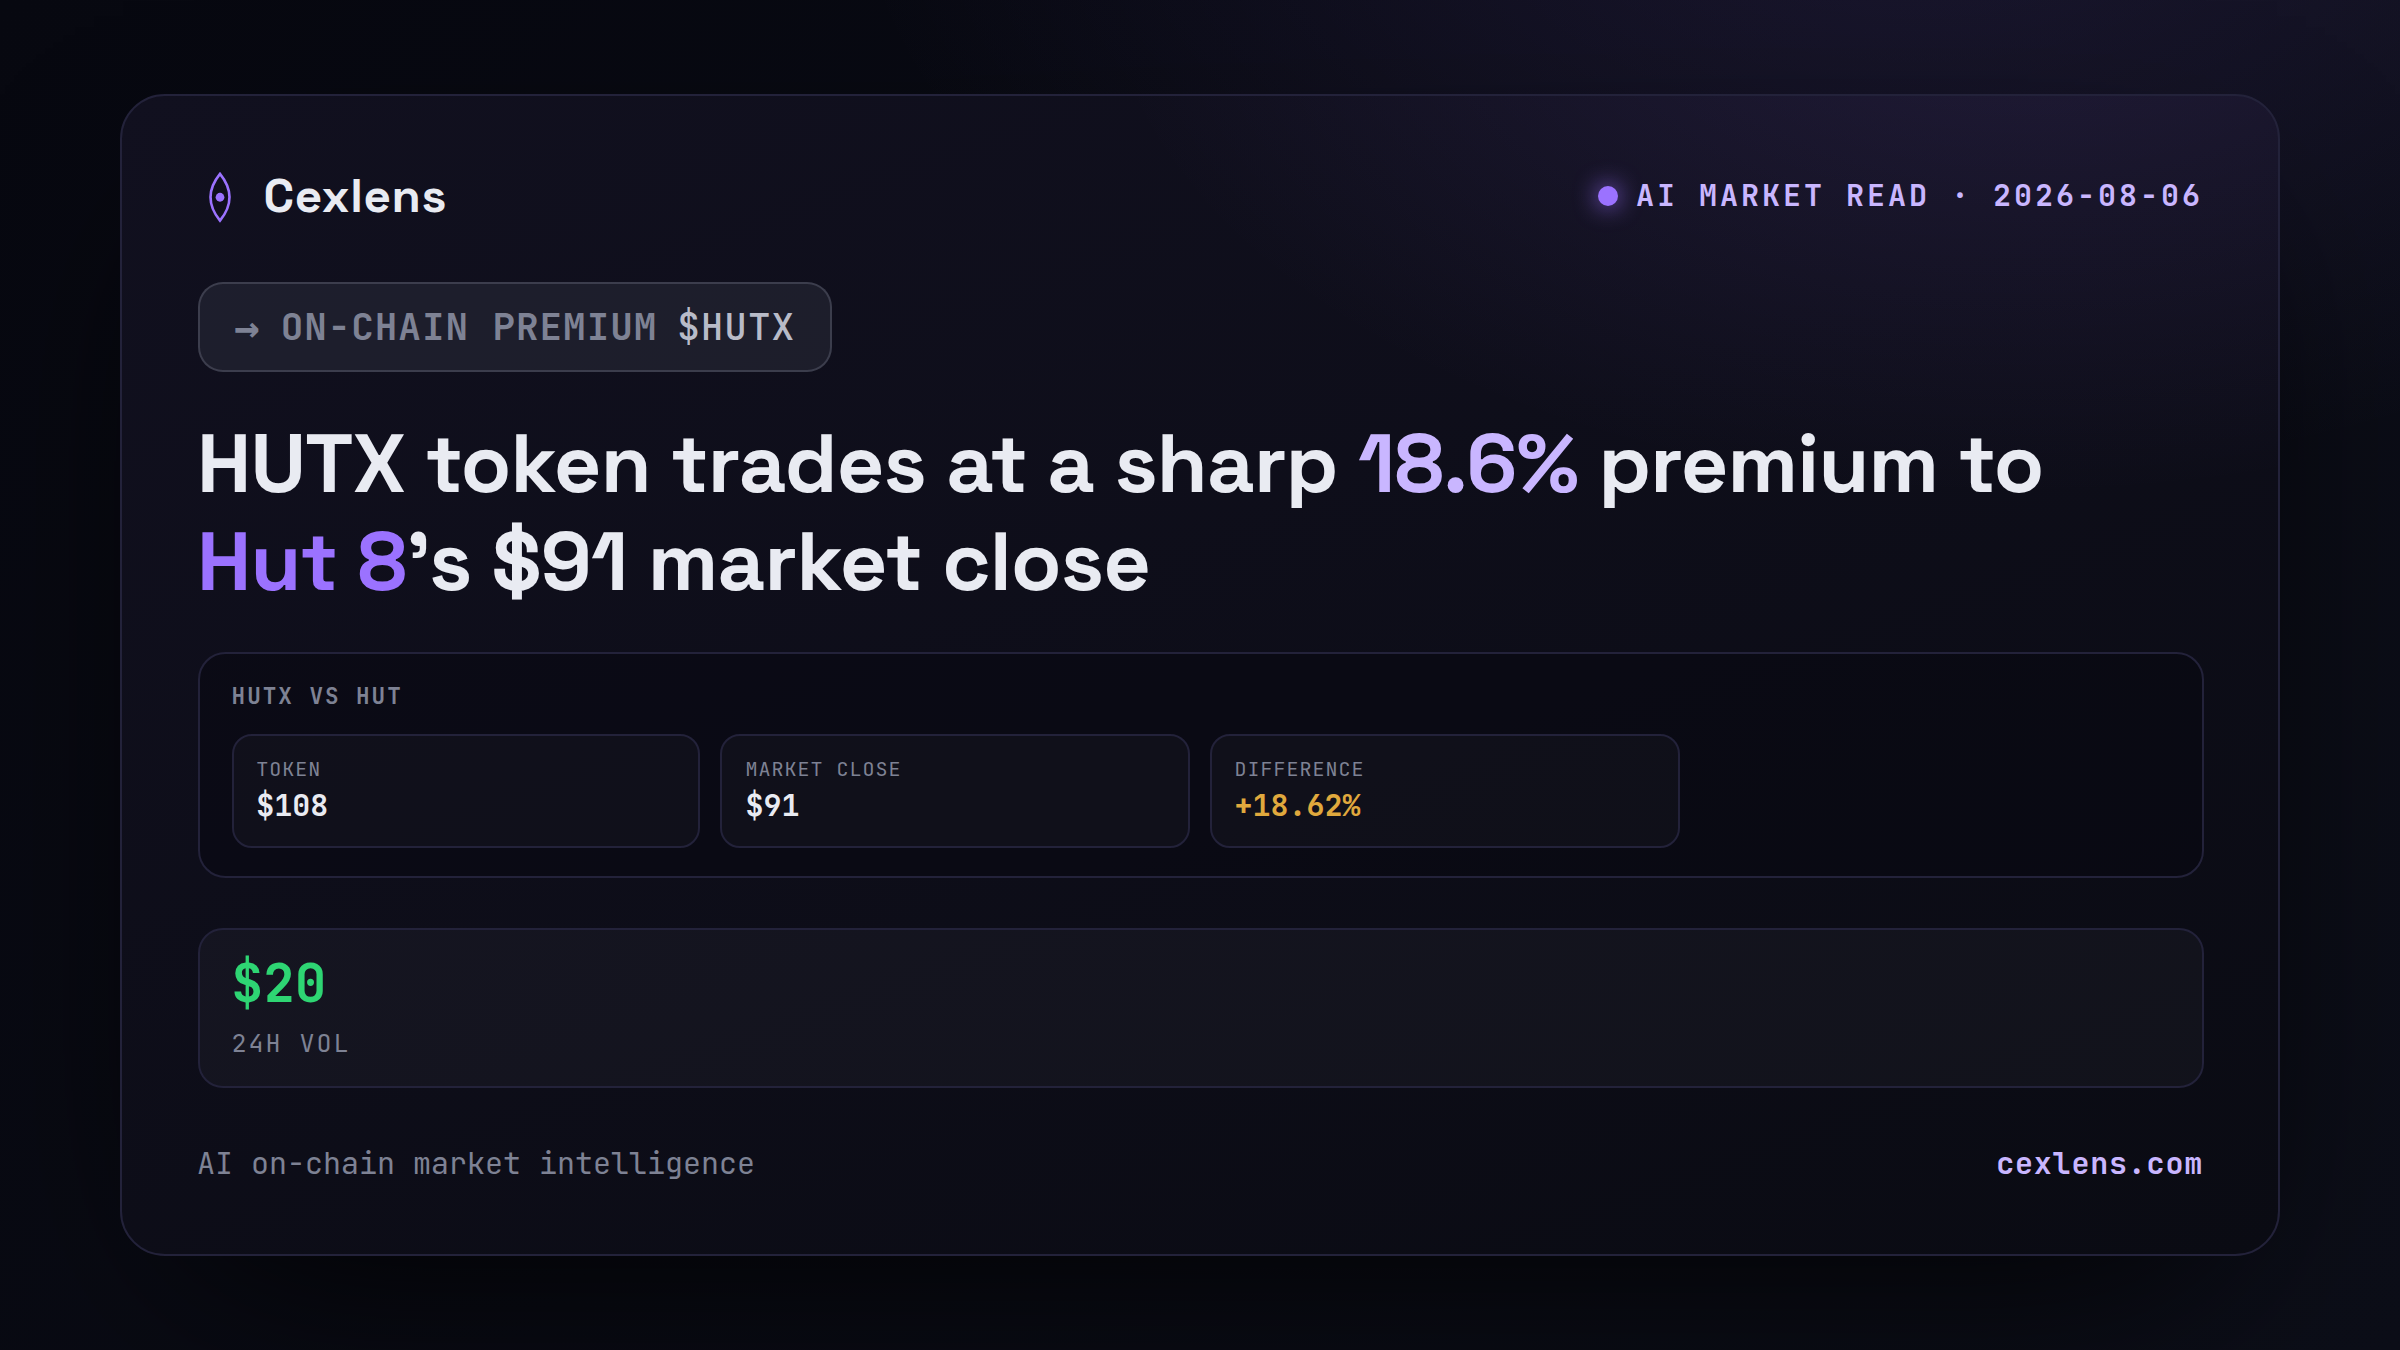
Task: Click the $HUTX ticker text
Action: point(736,328)
